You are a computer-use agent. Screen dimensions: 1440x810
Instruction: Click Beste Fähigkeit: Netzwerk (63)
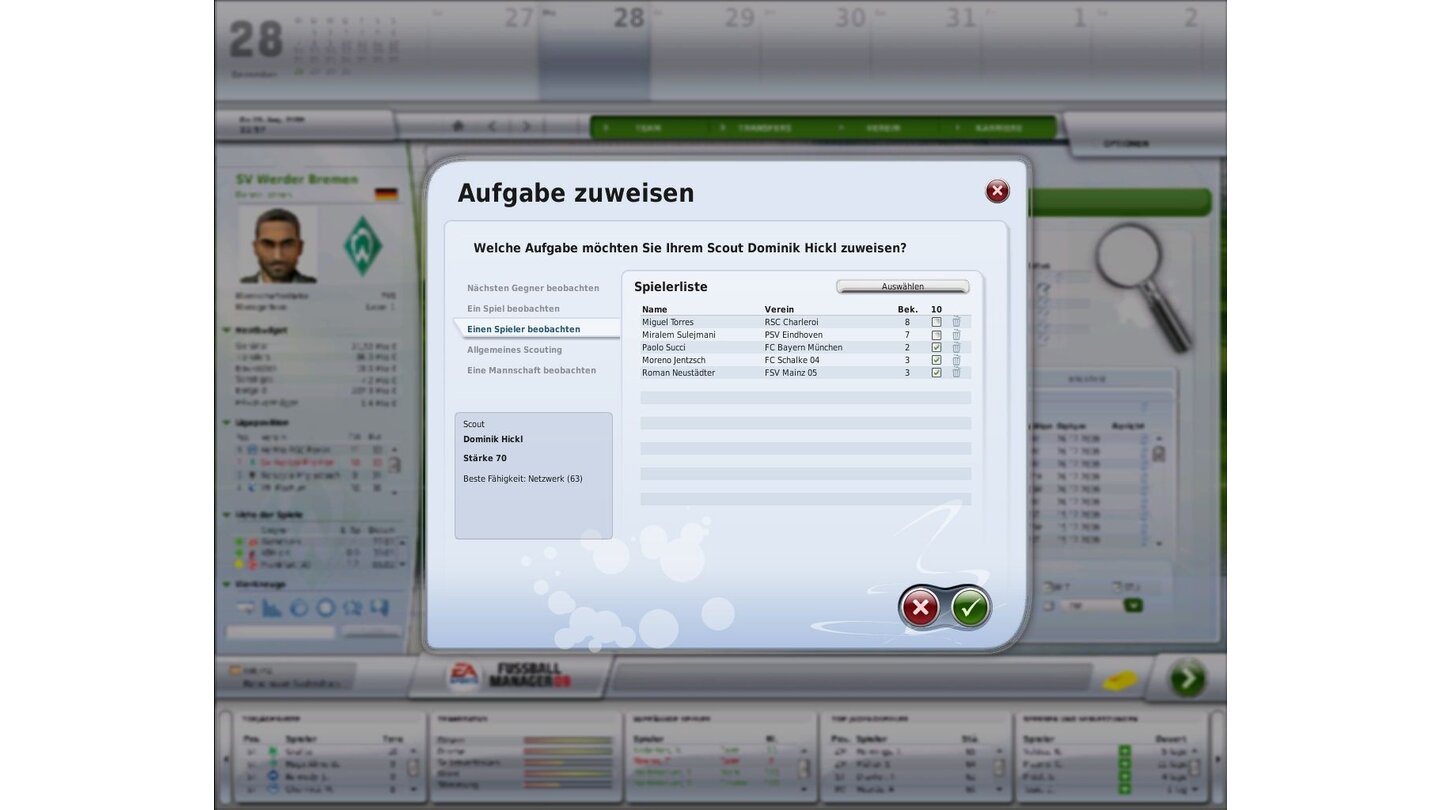(522, 479)
